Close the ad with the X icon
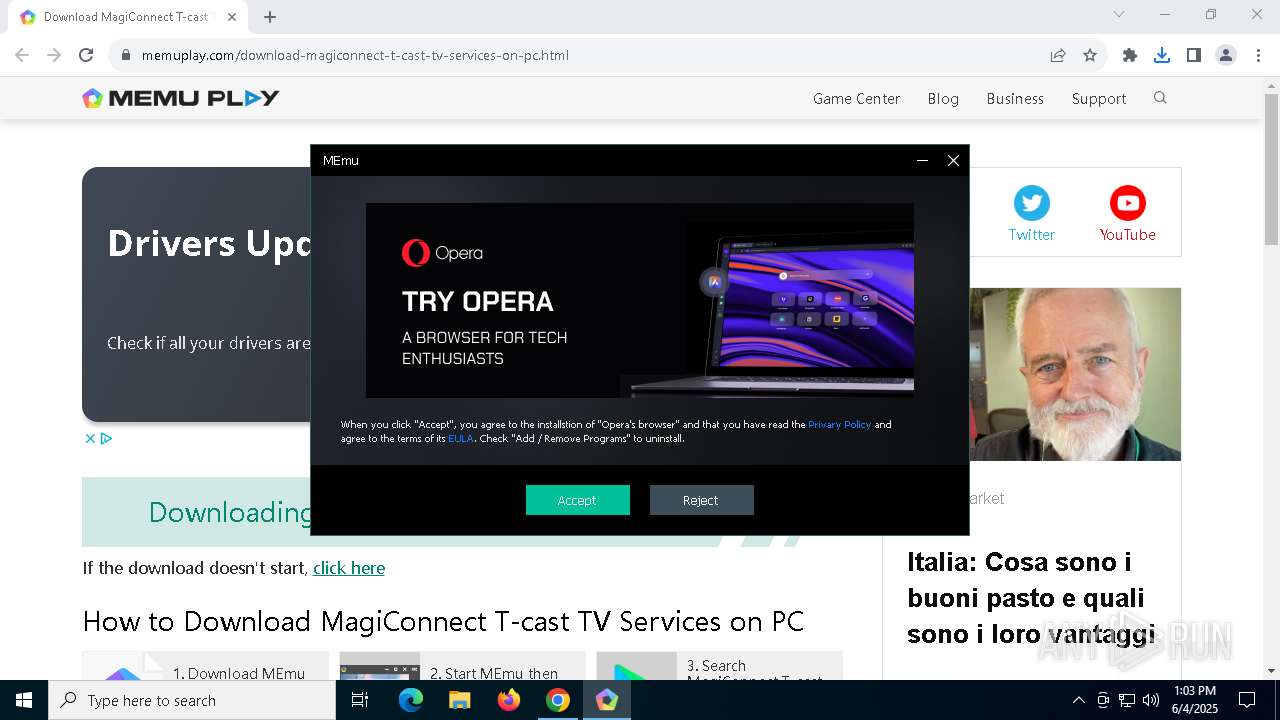 pos(90,438)
